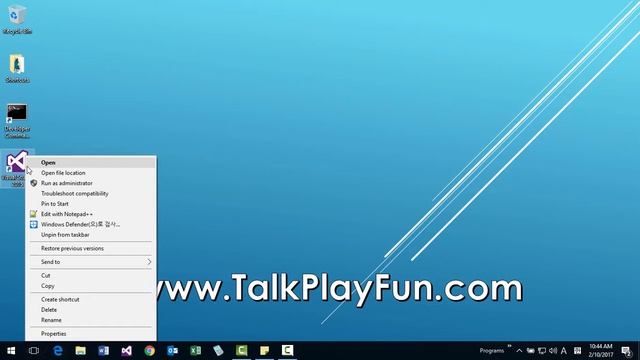Choose Rename in the context menu
The height and width of the screenshot is (360, 640).
point(91,320)
